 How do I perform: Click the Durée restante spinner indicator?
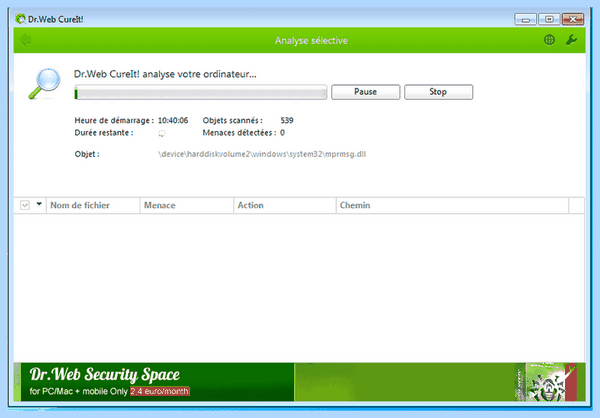(x=161, y=133)
